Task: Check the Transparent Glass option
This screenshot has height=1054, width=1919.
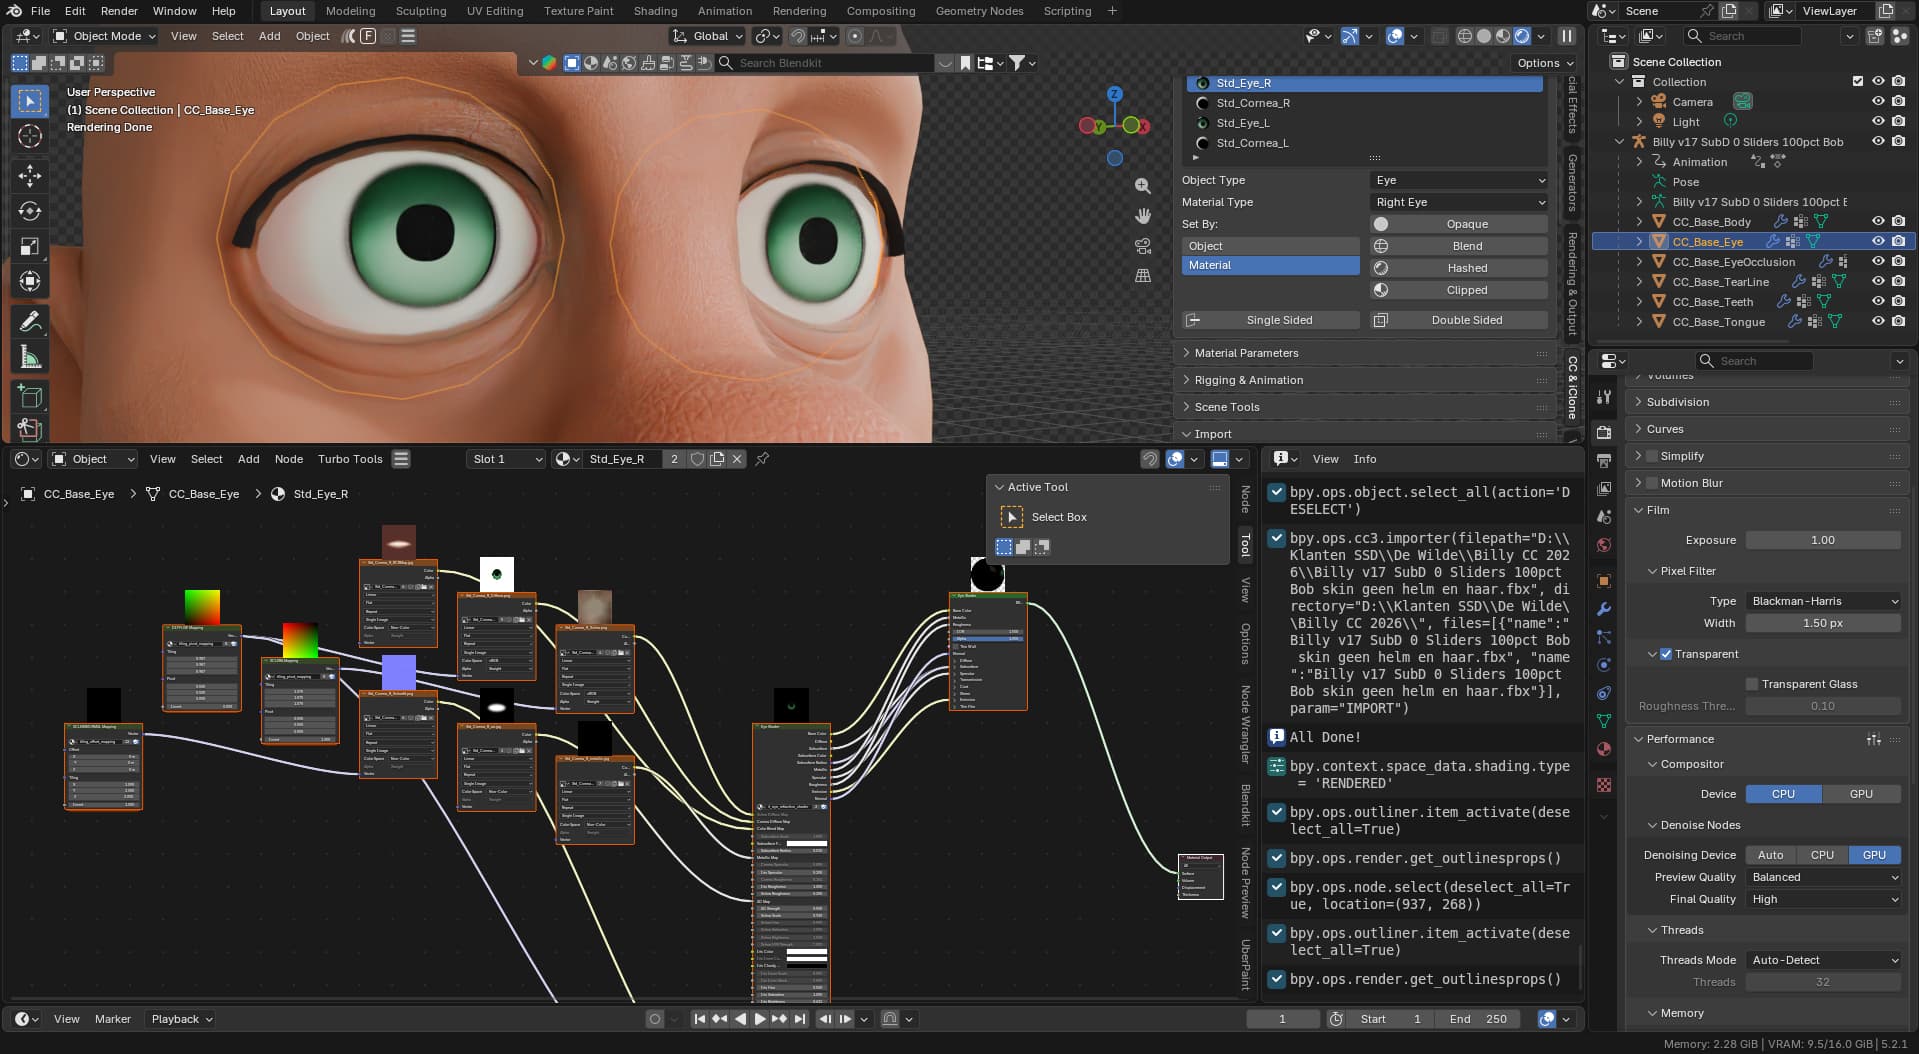Action: (x=1752, y=684)
